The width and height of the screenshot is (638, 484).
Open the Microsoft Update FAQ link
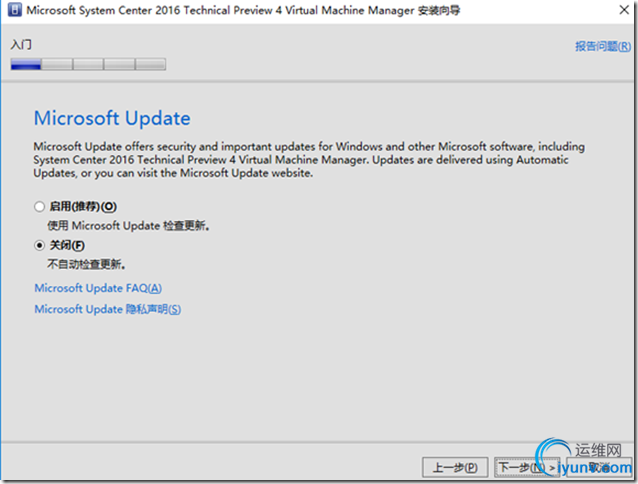pyautogui.click(x=98, y=288)
